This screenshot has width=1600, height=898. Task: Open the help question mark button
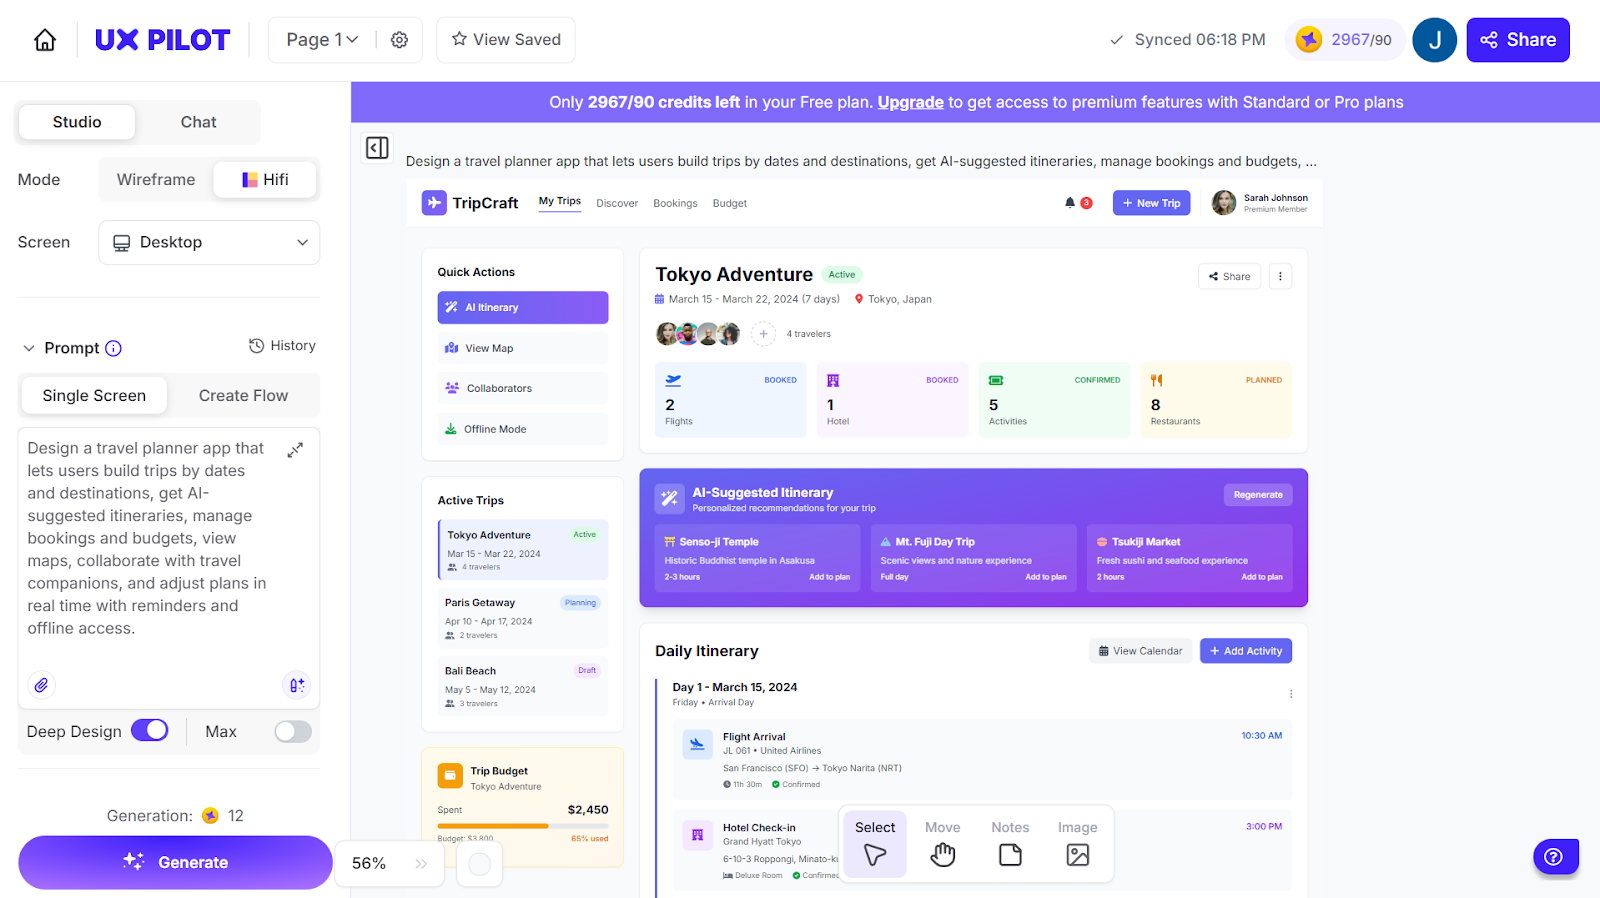(x=1556, y=857)
